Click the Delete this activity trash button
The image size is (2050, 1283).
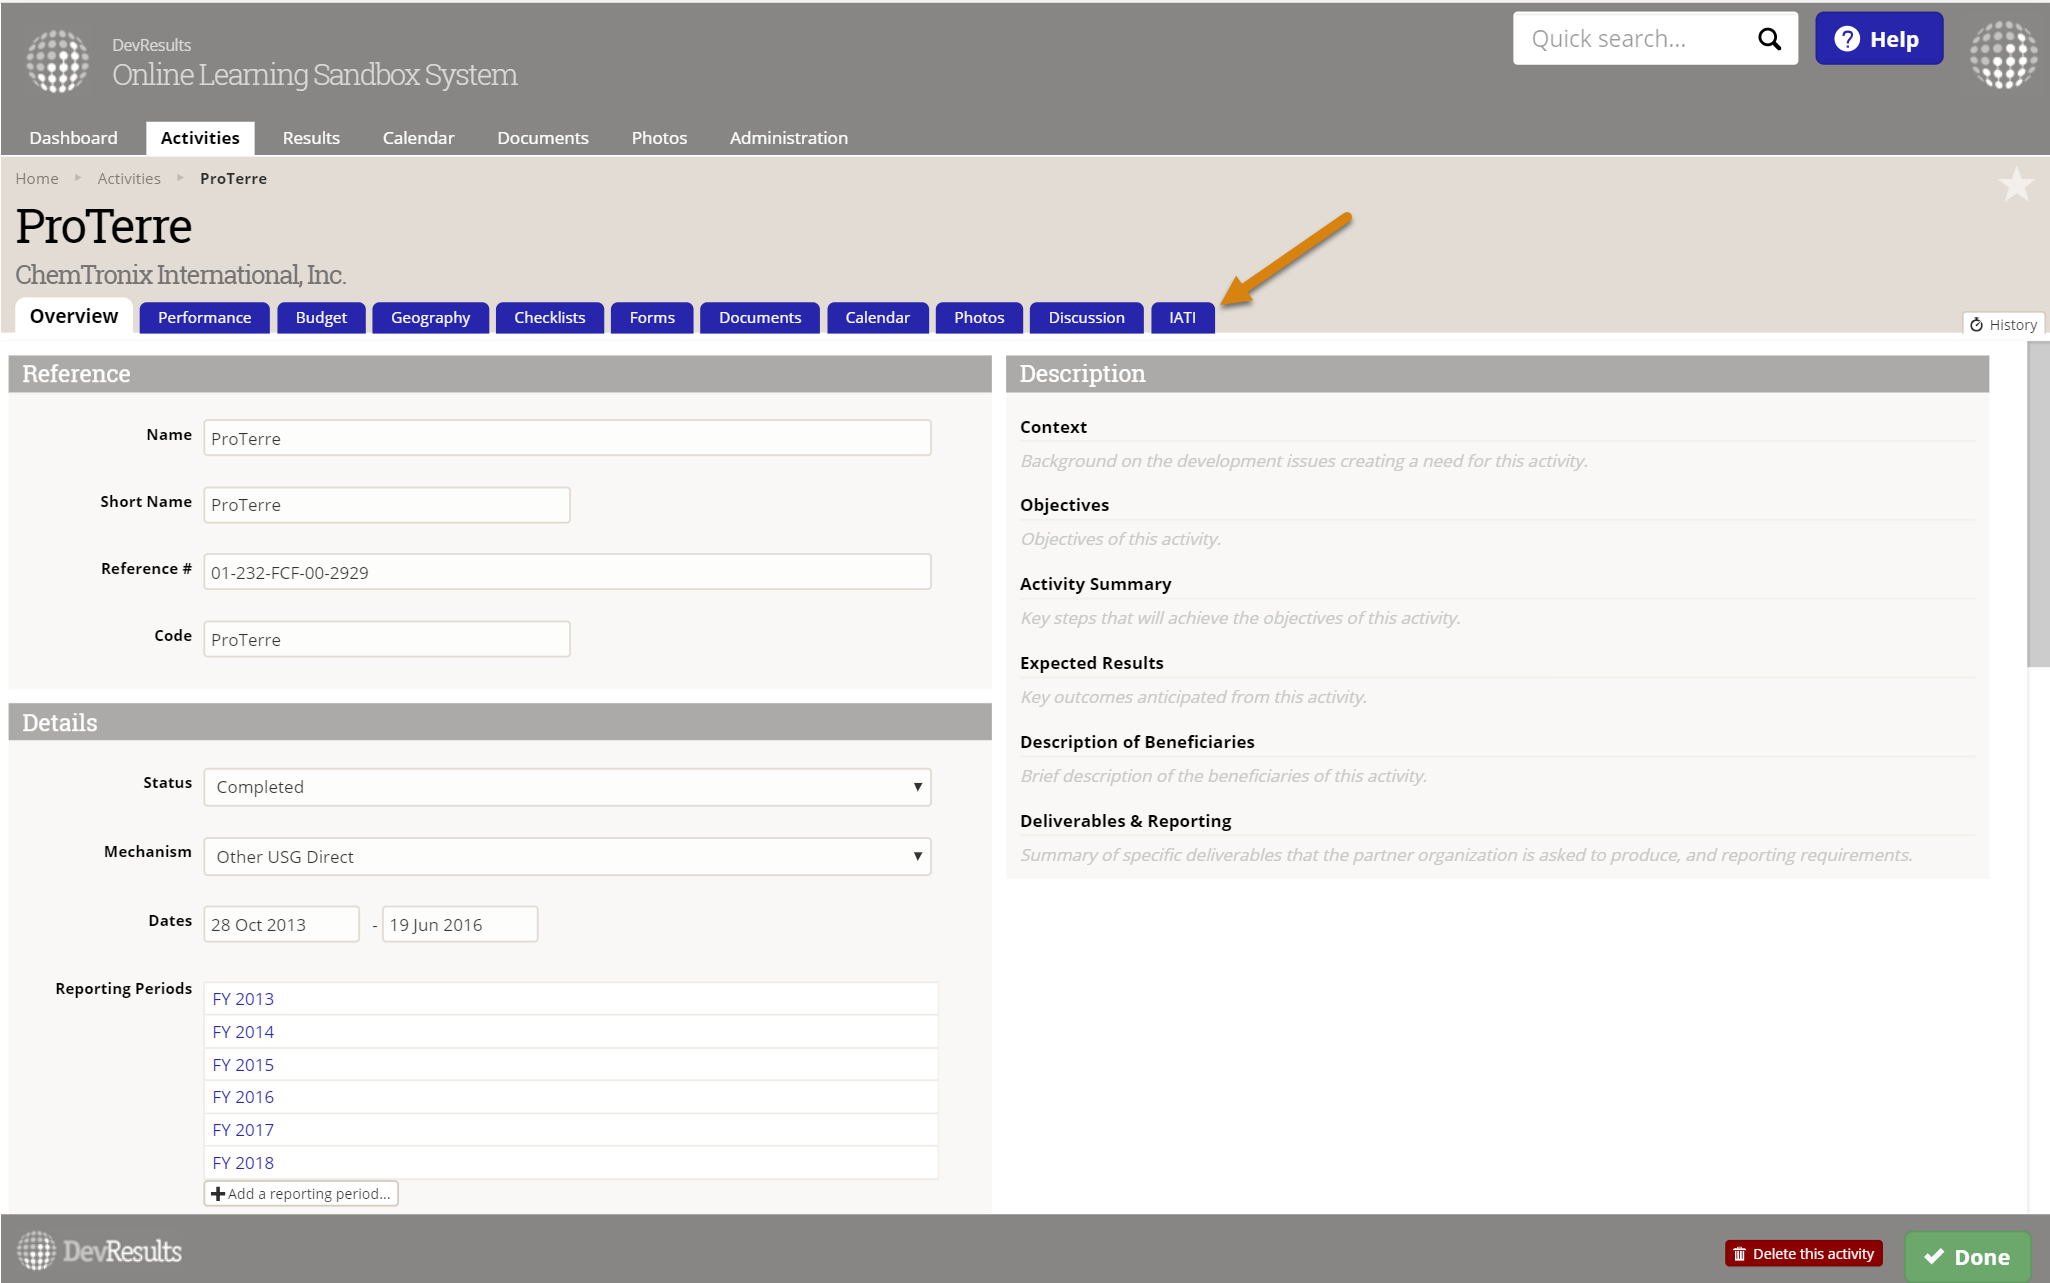pos(1803,1253)
